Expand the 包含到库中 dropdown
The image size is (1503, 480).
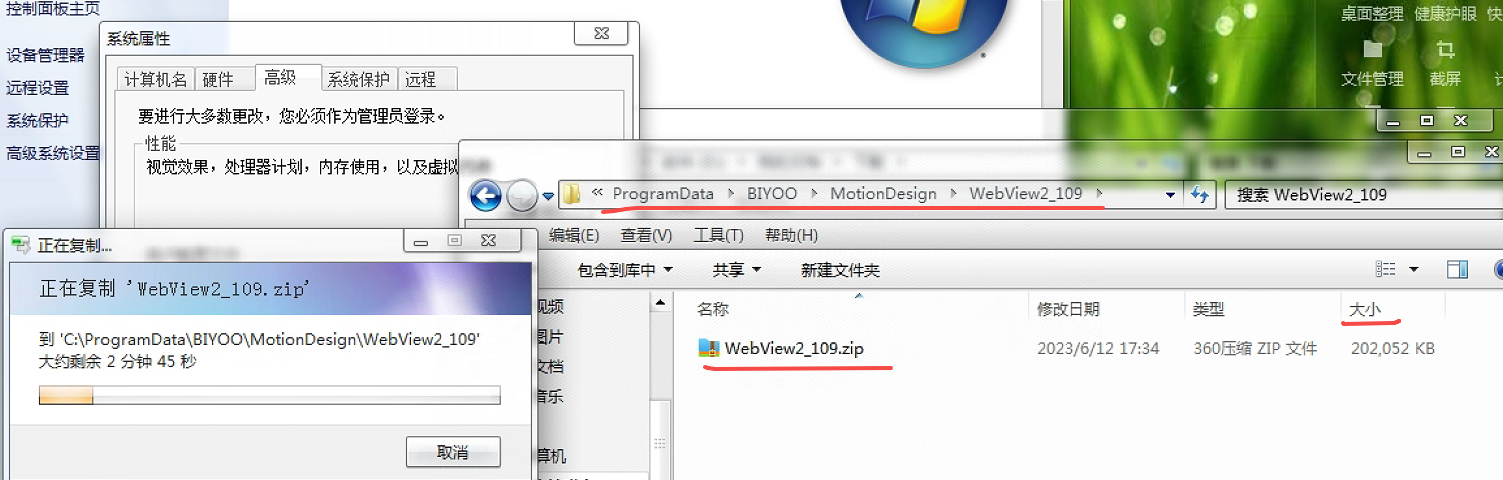[625, 270]
